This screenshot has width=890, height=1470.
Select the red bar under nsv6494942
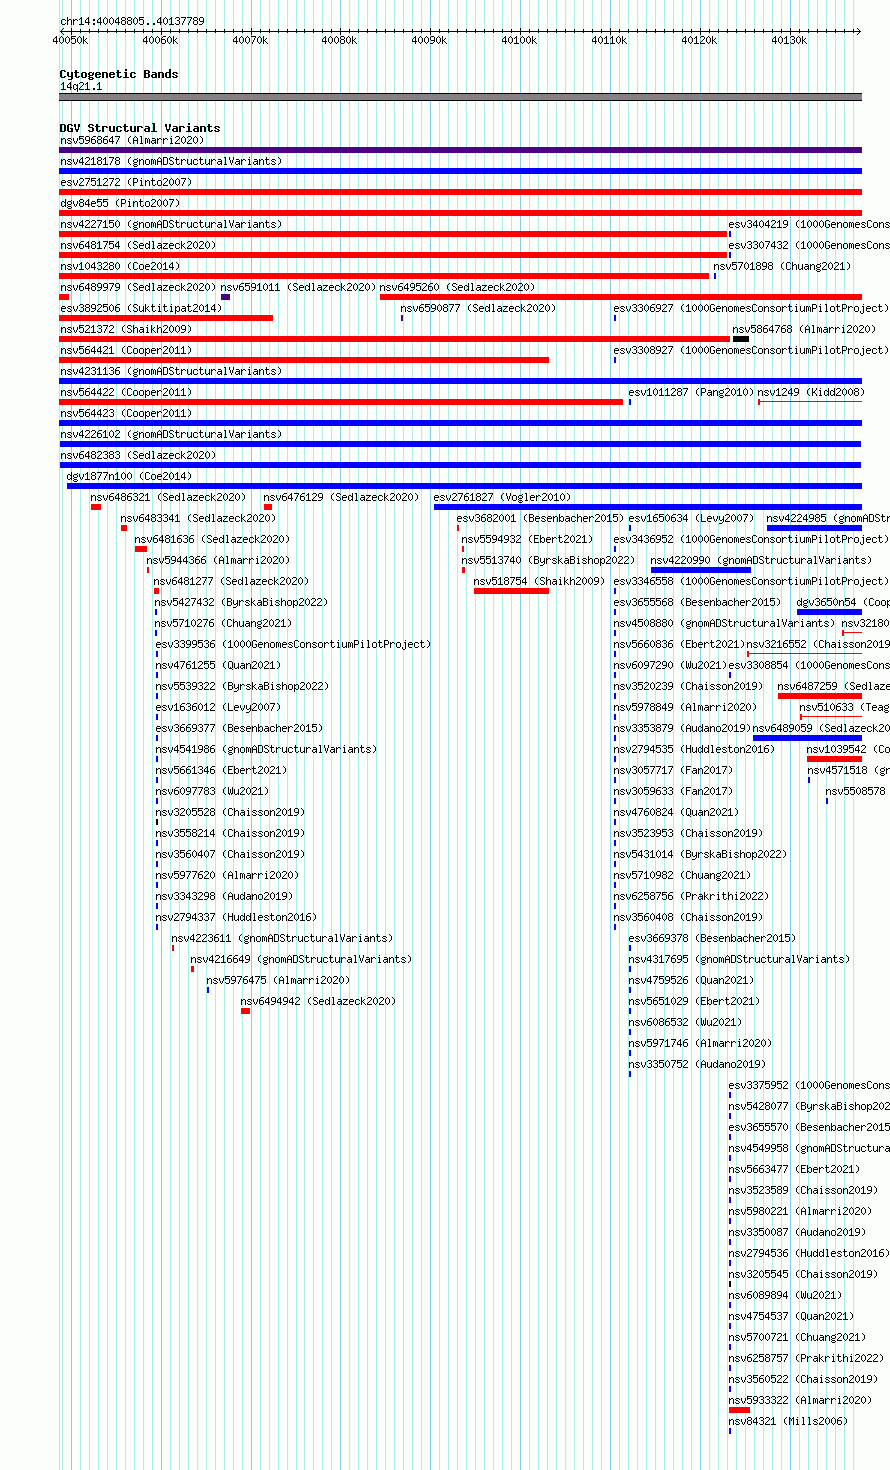[x=245, y=1011]
